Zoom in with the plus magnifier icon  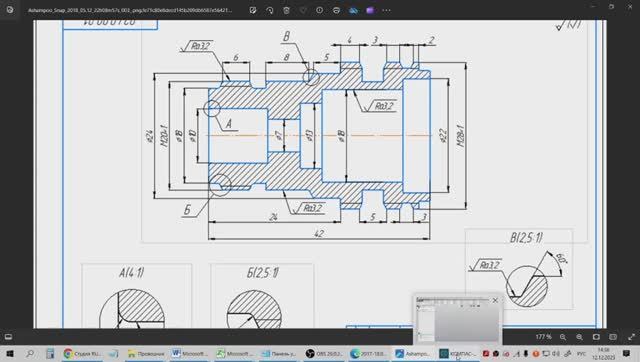point(579,337)
